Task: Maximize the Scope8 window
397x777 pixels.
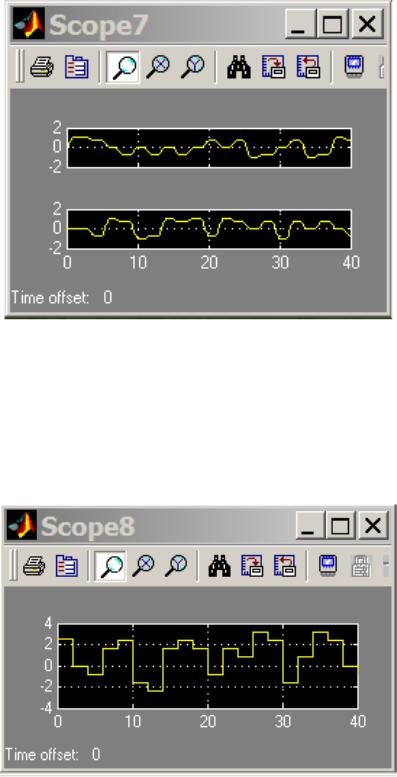Action: [x=340, y=526]
